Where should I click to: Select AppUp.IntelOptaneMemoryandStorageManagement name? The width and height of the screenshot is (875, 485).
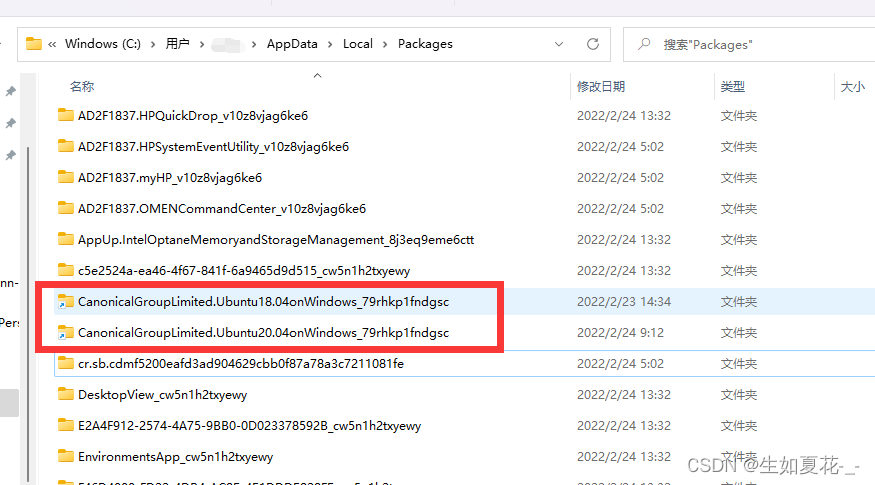[x=276, y=239]
